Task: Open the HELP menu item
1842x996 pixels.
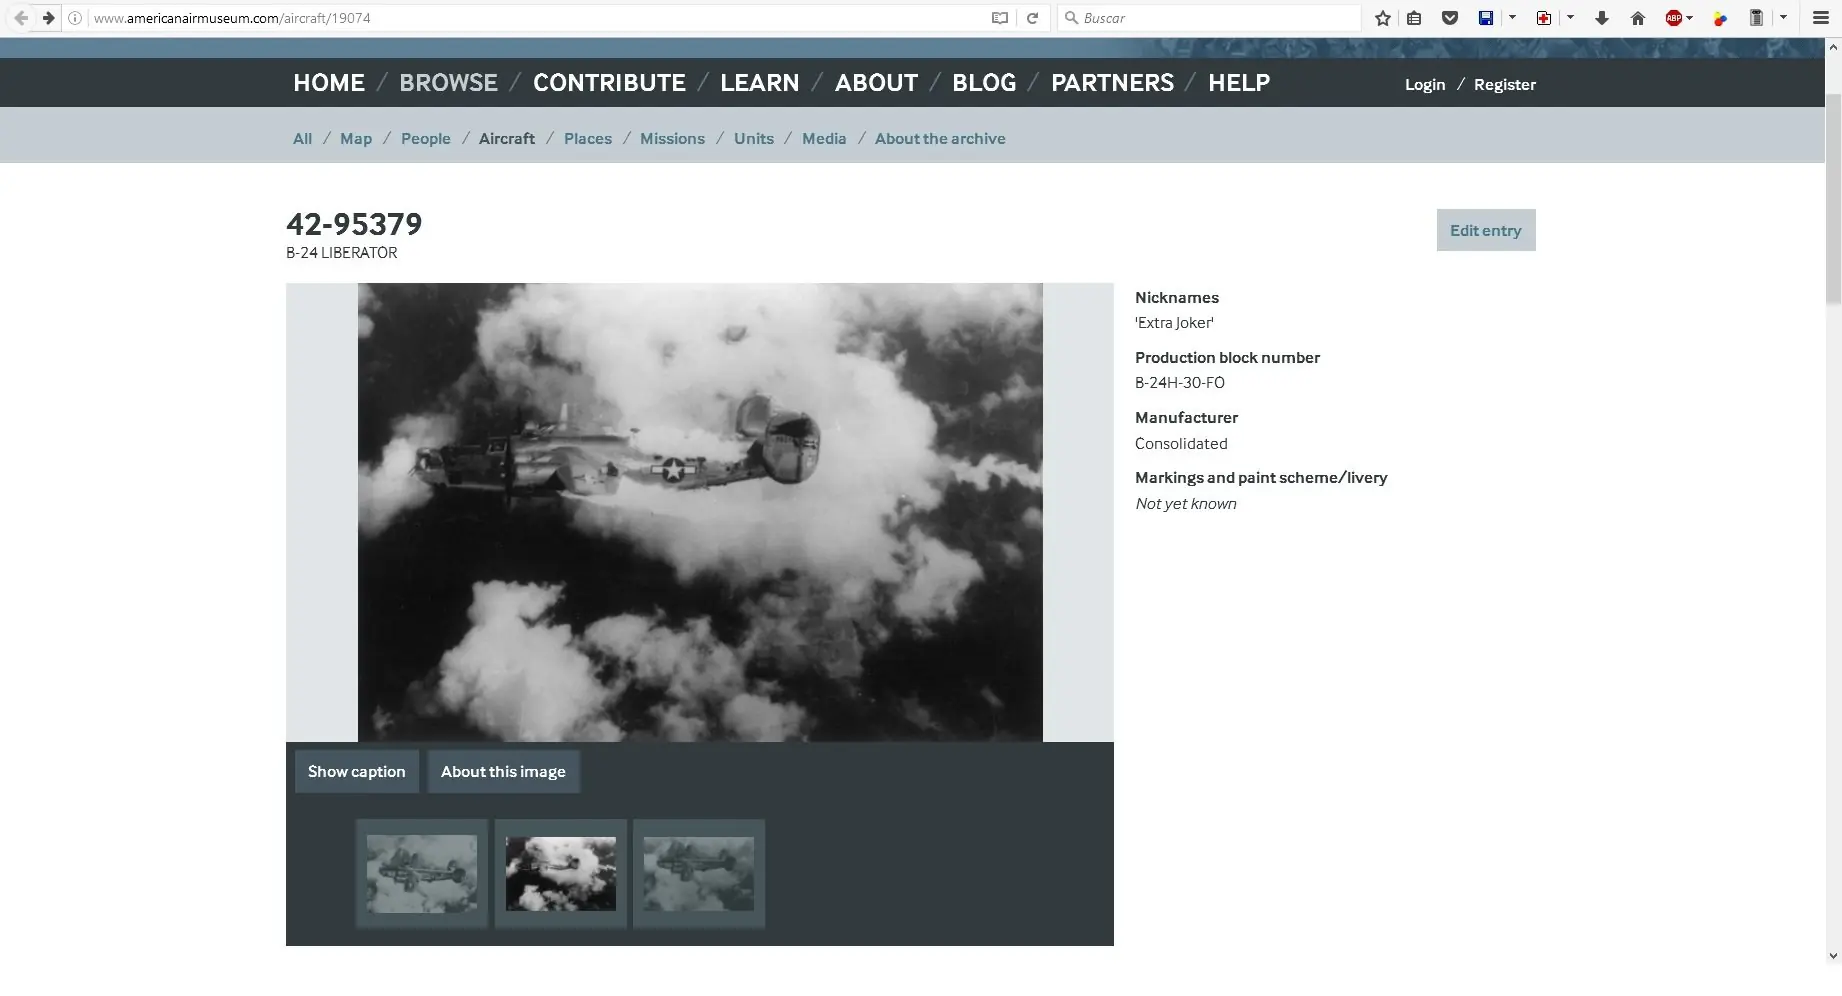Action: [x=1239, y=83]
